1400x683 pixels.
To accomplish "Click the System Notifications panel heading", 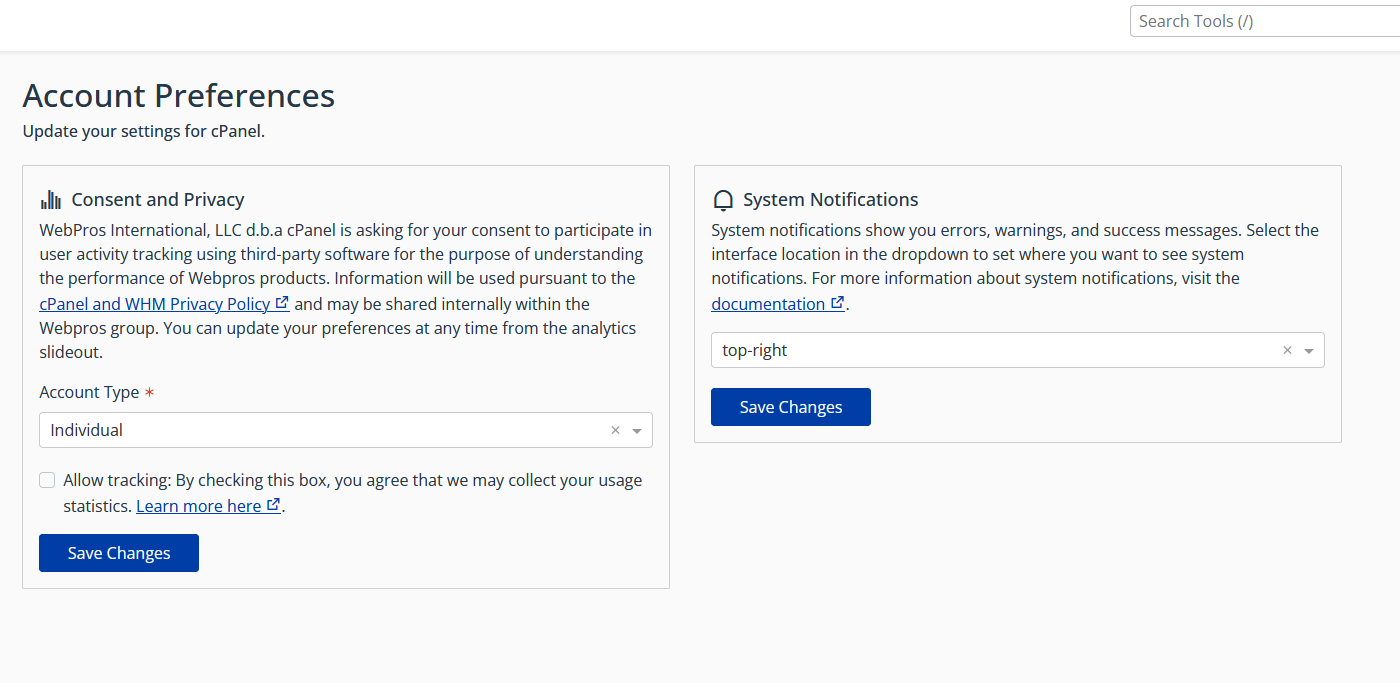I will [x=830, y=199].
